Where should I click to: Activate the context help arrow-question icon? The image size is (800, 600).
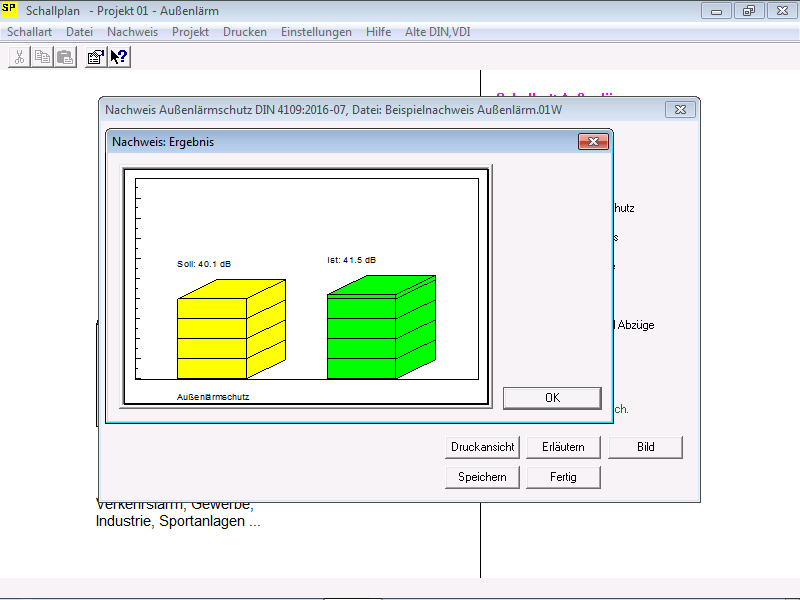[x=119, y=57]
